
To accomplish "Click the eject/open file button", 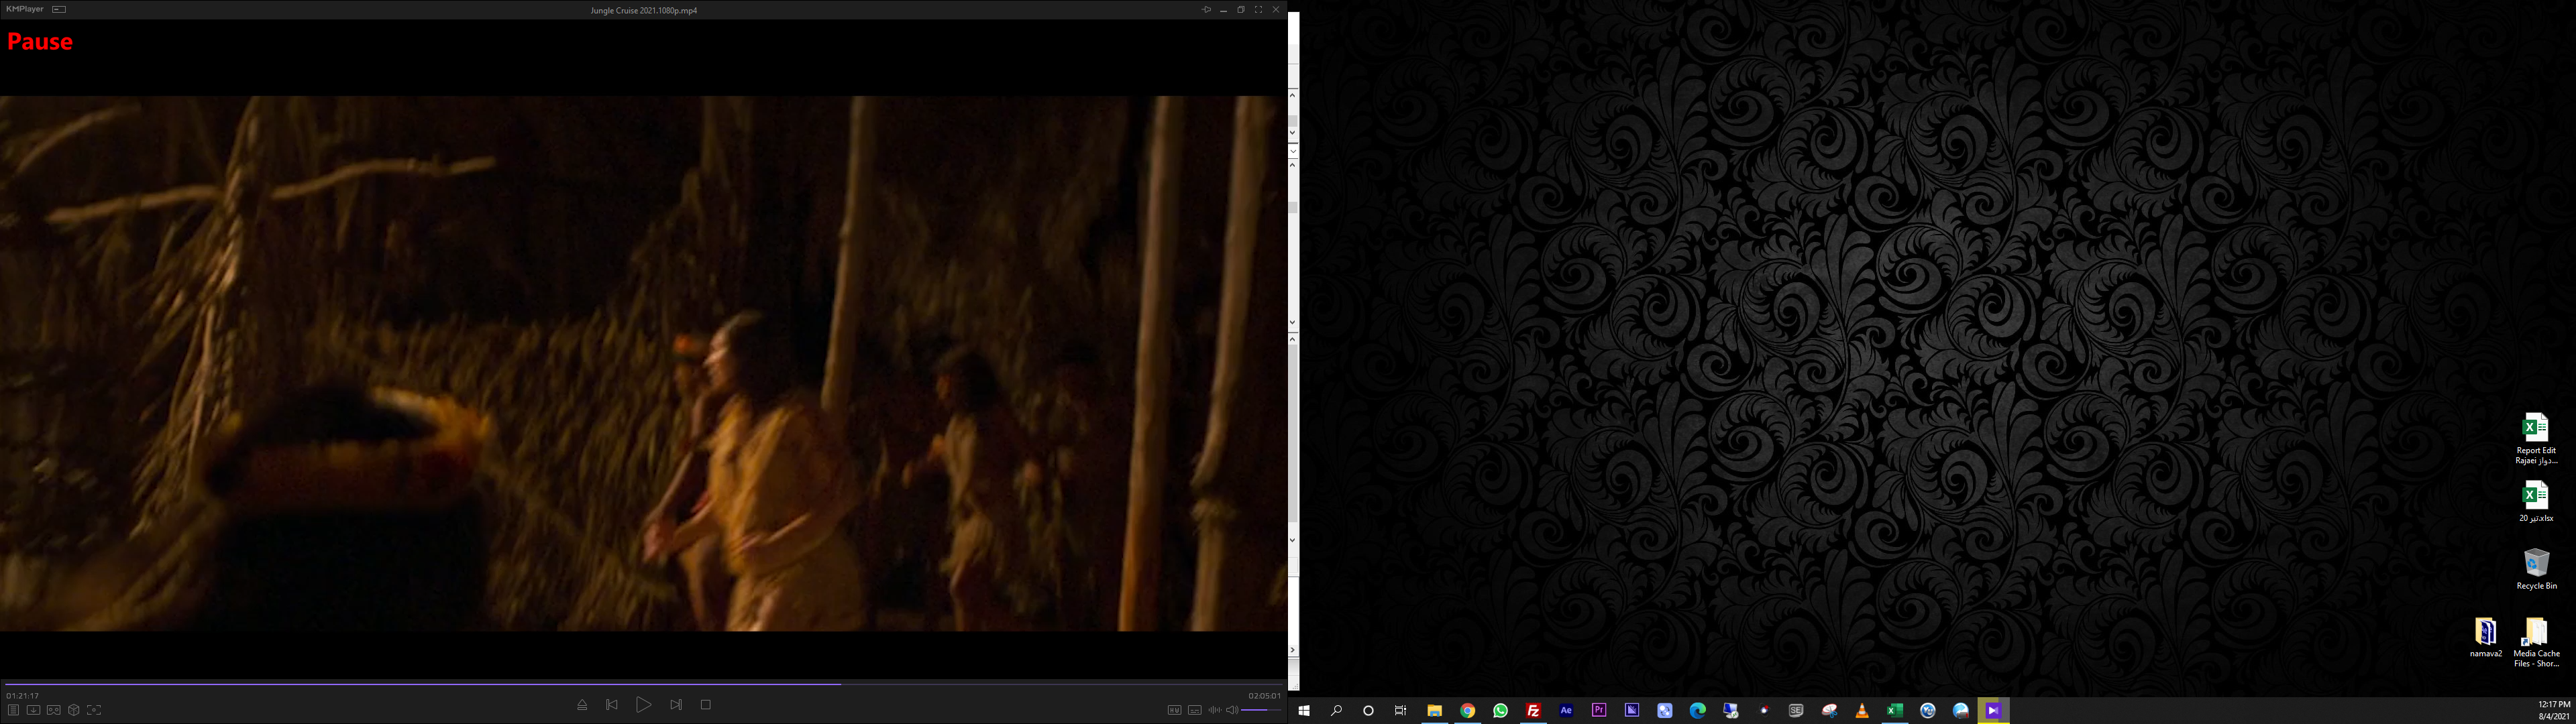I will coord(582,705).
